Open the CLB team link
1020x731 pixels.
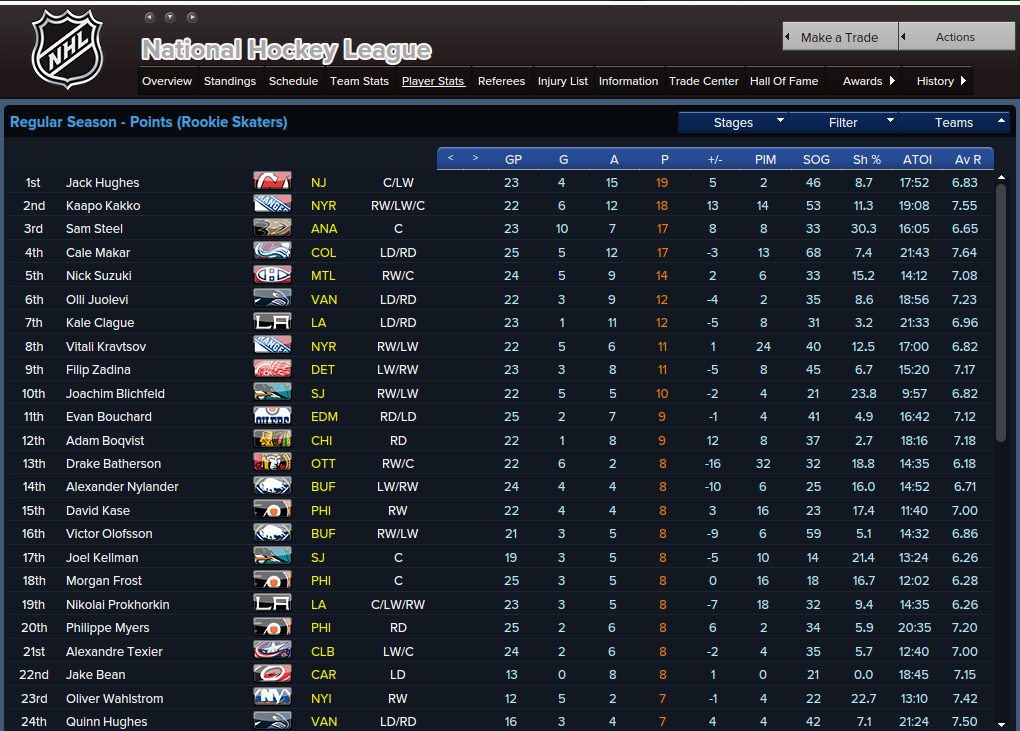tap(323, 652)
